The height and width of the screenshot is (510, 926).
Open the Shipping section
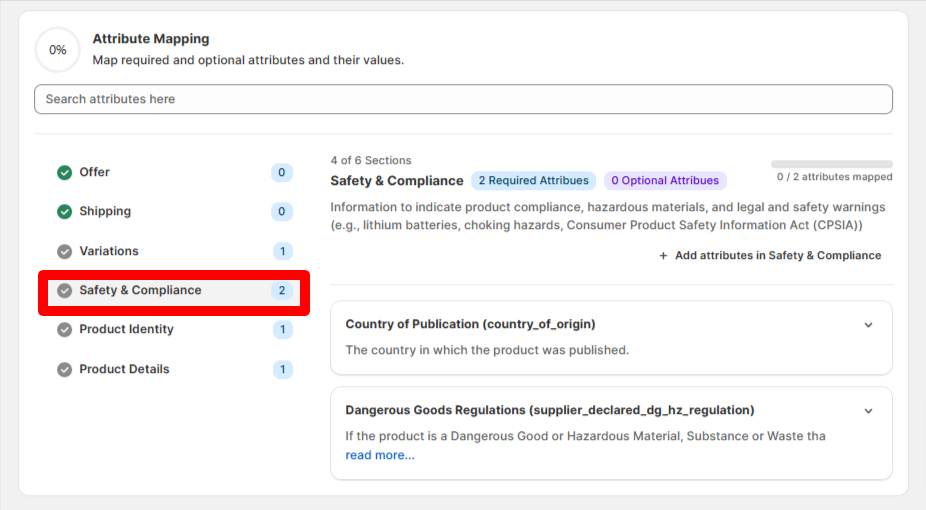(x=174, y=211)
